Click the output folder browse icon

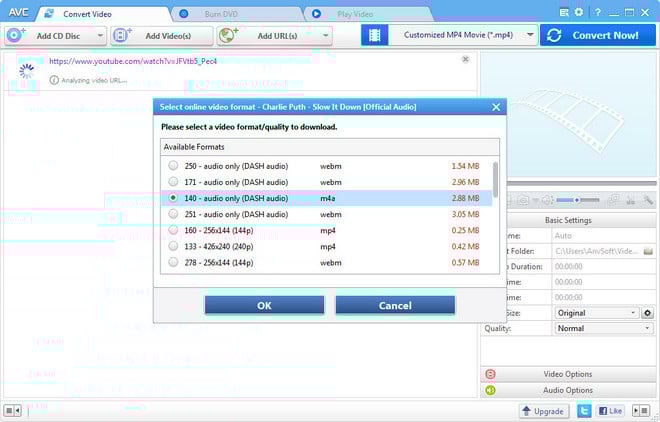tap(648, 251)
